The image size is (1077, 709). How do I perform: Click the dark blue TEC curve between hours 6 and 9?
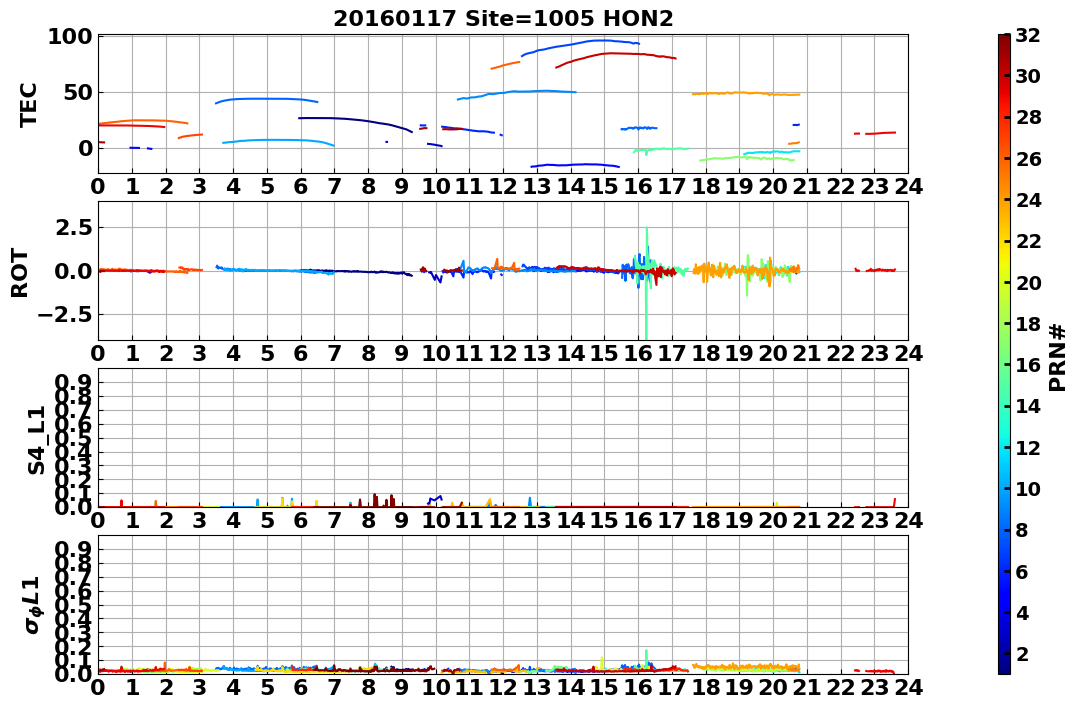coord(357,122)
